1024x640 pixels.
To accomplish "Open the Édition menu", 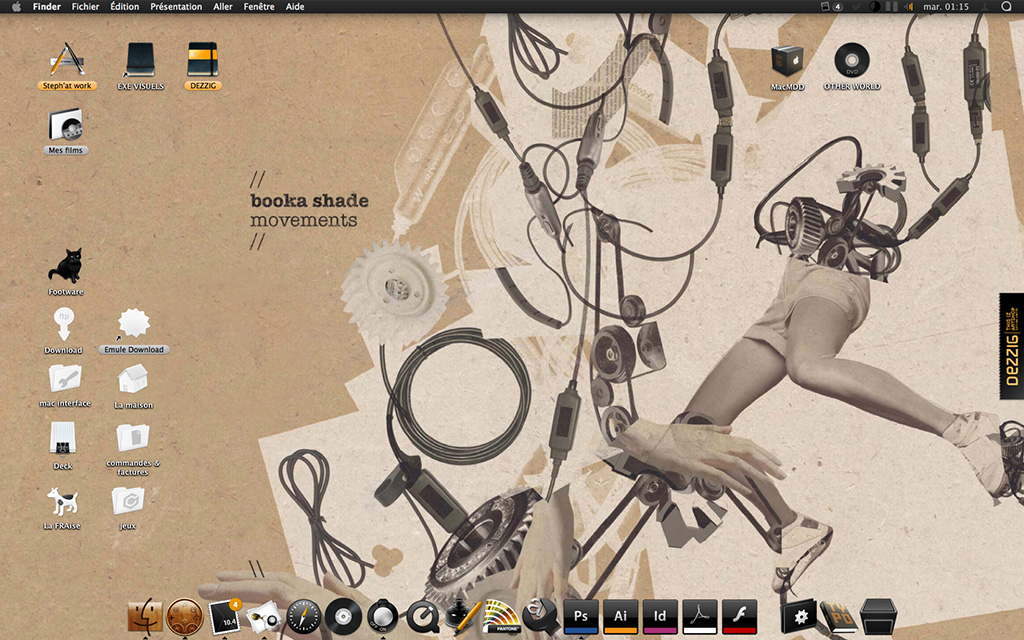I will tap(125, 7).
